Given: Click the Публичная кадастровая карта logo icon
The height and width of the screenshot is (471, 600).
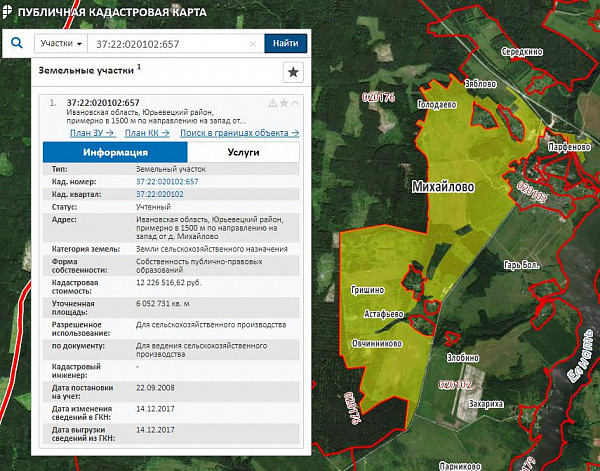Looking at the screenshot, I should [9, 12].
